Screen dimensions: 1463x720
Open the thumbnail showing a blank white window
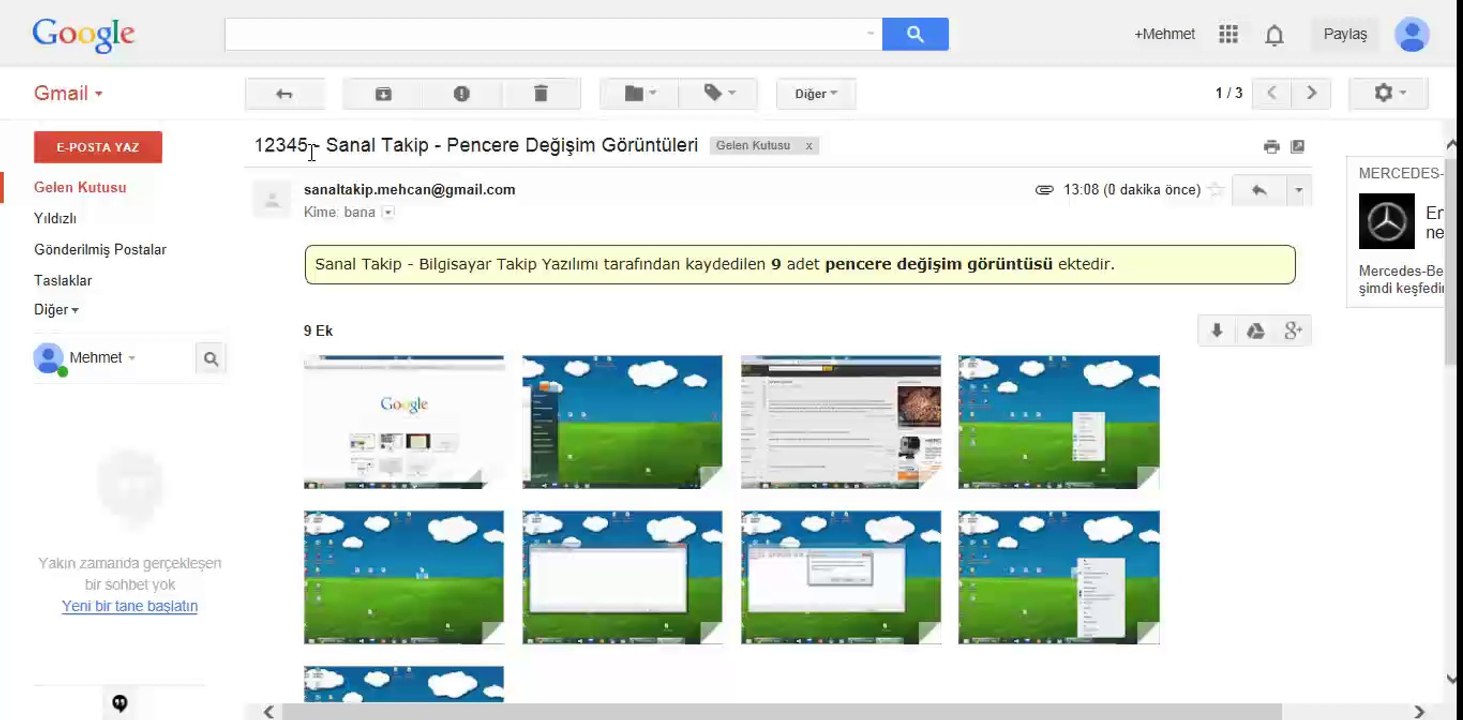pyautogui.click(x=622, y=577)
